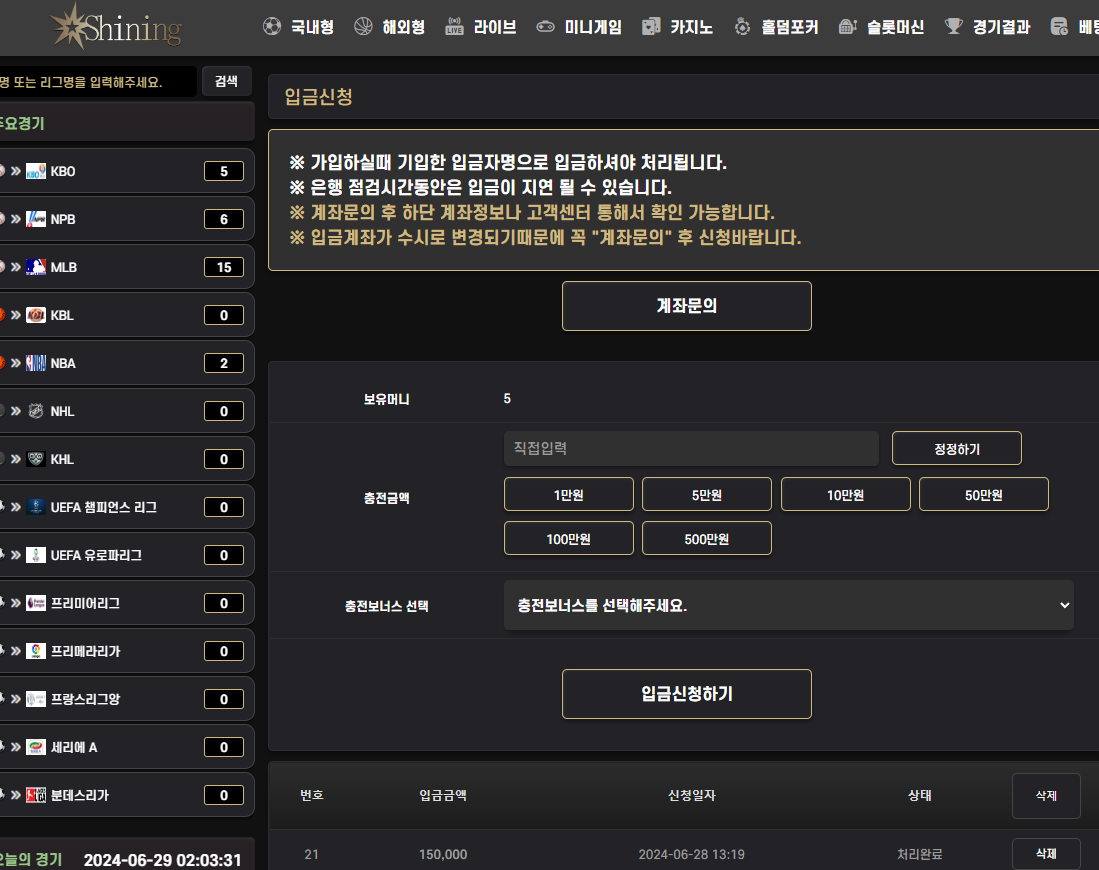1099x870 pixels.
Task: Expand the 프리미어리그 league entry
Action: pyautogui.click(x=126, y=603)
